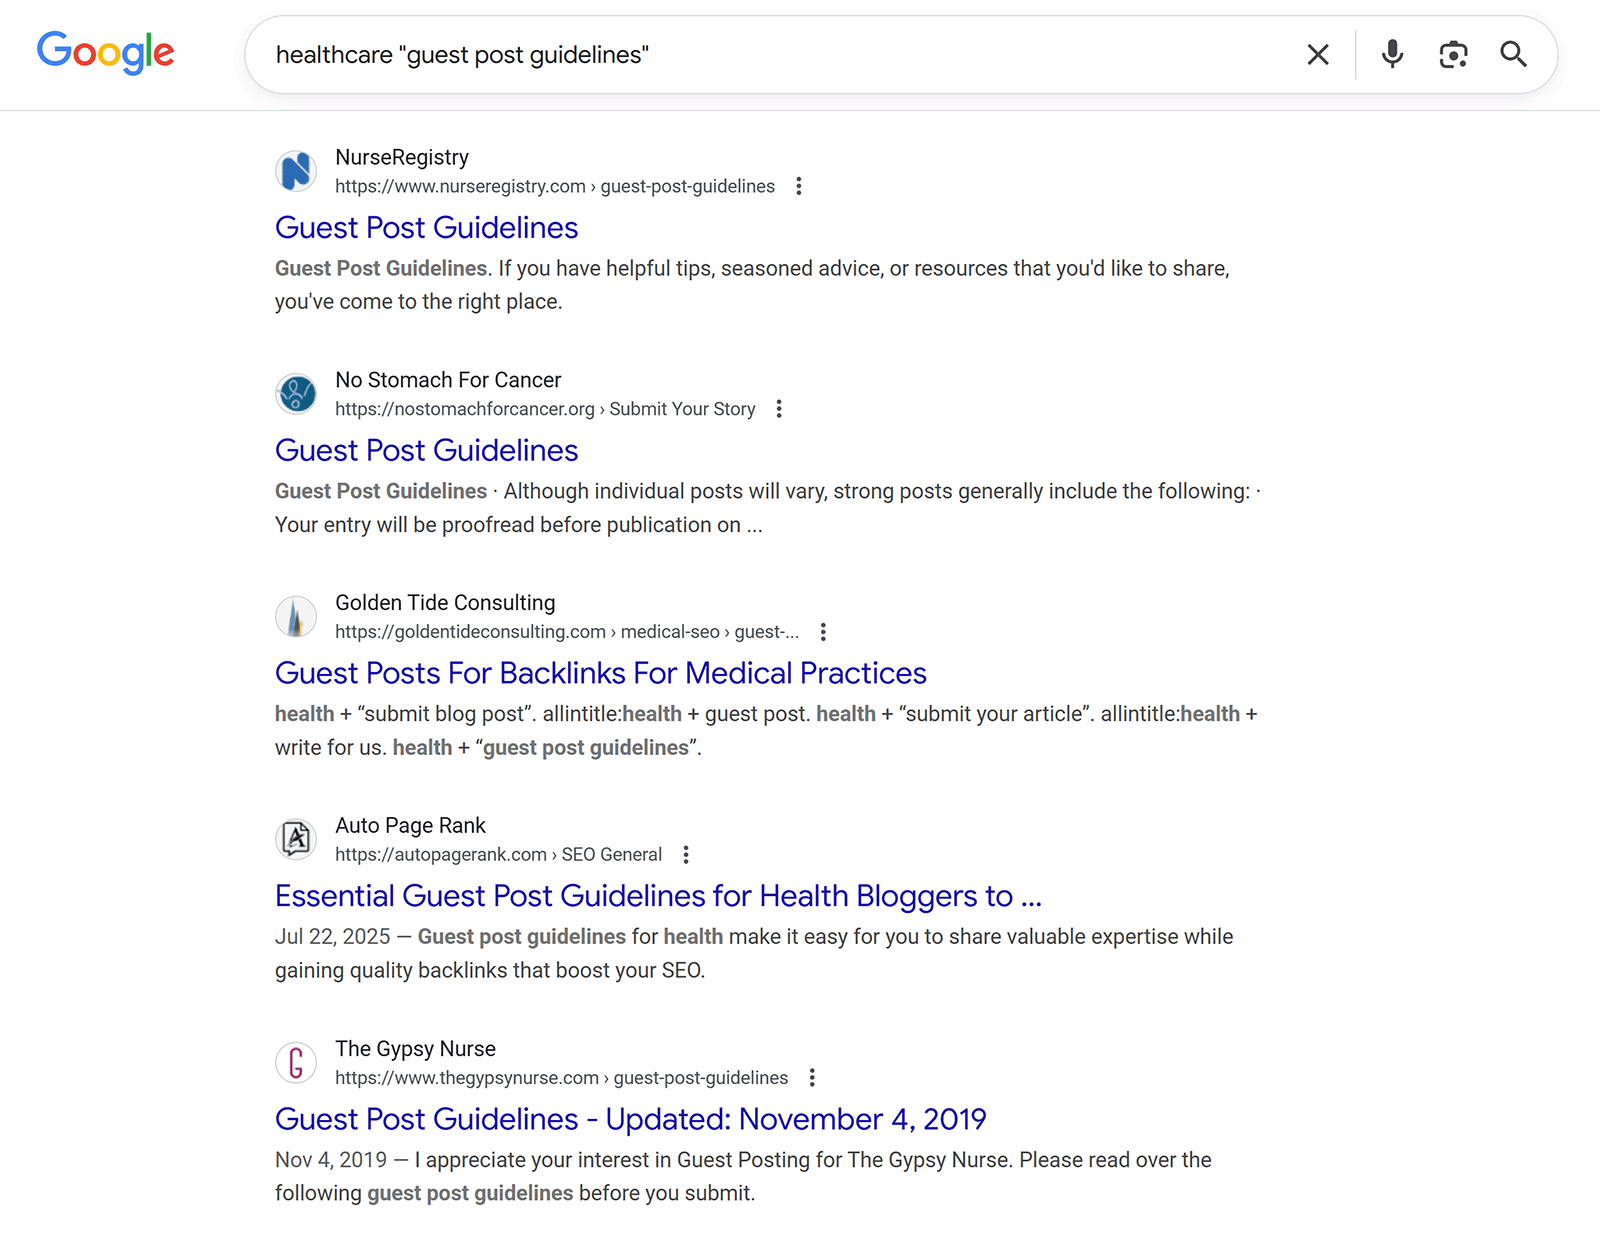
Task: Open the three-dot menu for Golden Tide Consulting
Action: 823,631
